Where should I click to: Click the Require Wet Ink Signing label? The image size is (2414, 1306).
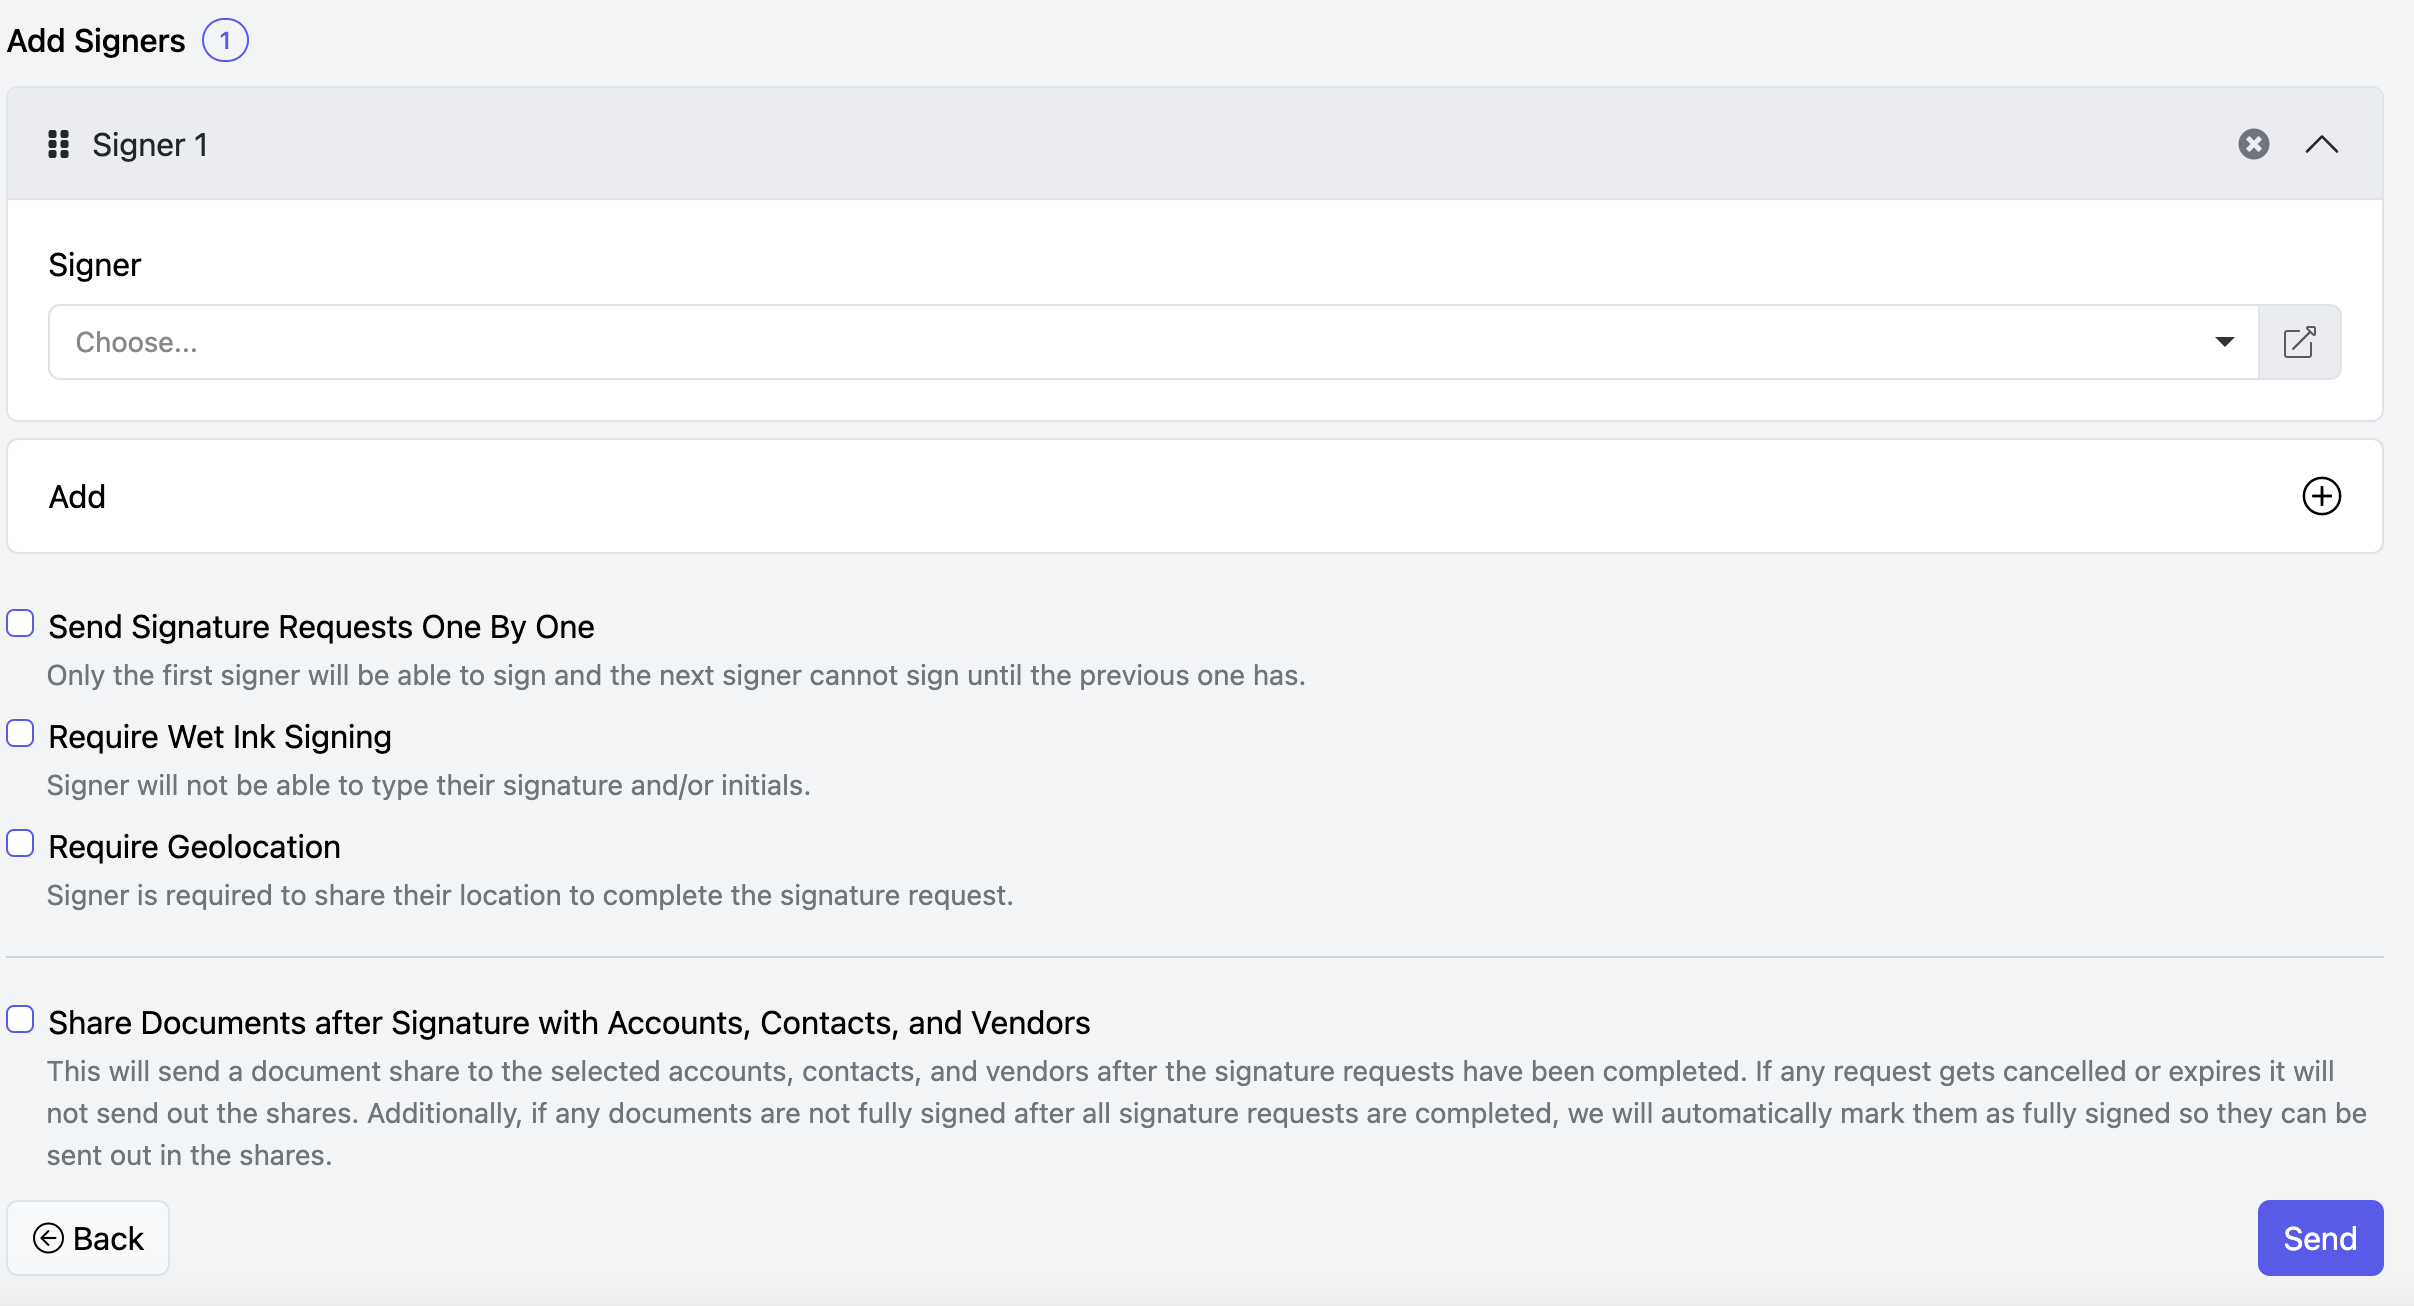(219, 737)
